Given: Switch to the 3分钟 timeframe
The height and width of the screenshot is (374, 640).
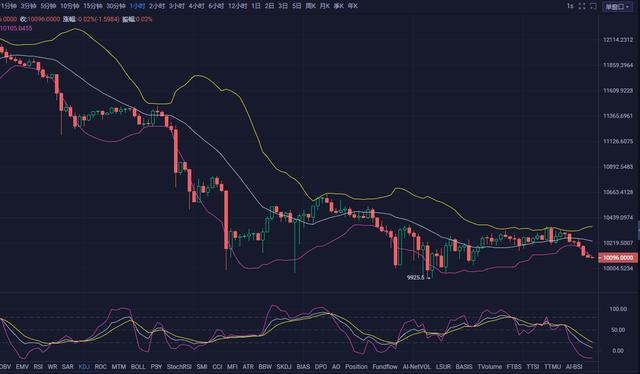Looking at the screenshot, I should point(28,6).
